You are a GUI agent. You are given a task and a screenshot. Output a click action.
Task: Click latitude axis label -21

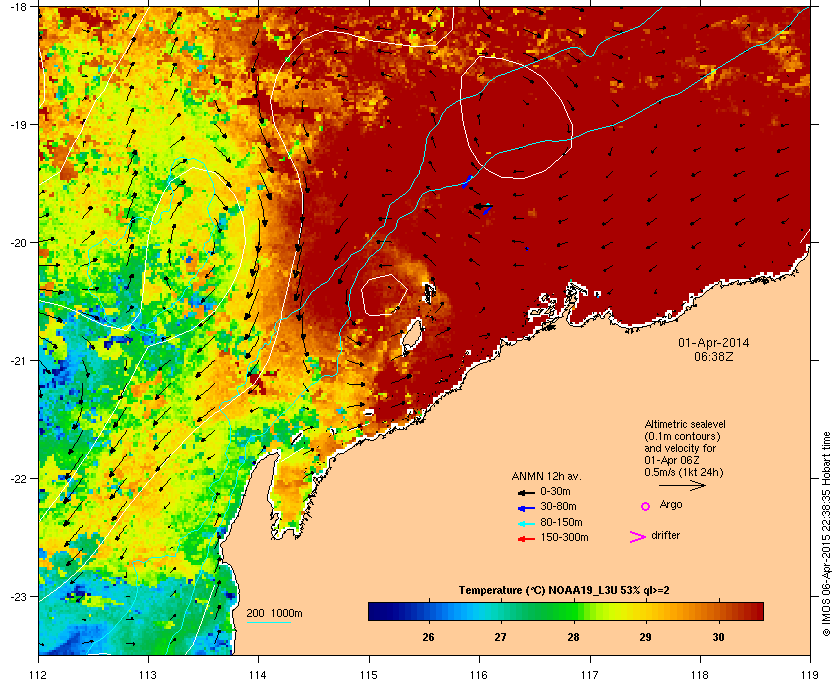pyautogui.click(x=18, y=361)
